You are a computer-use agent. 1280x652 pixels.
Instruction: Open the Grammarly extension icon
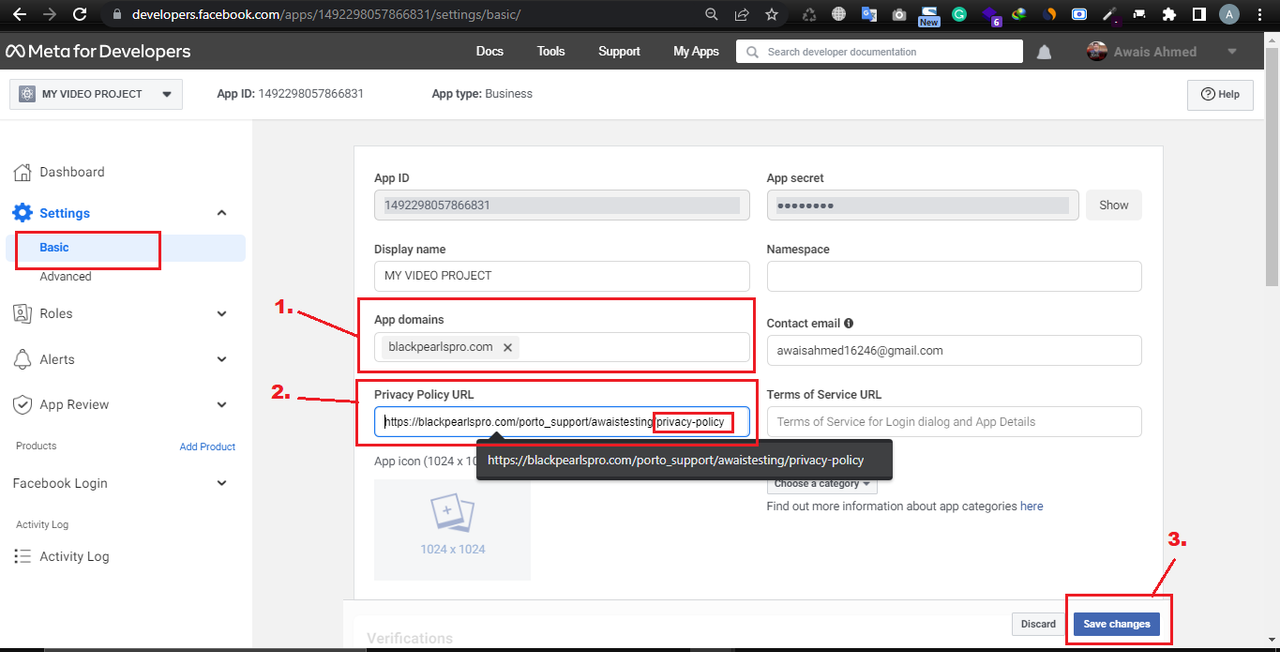point(959,14)
